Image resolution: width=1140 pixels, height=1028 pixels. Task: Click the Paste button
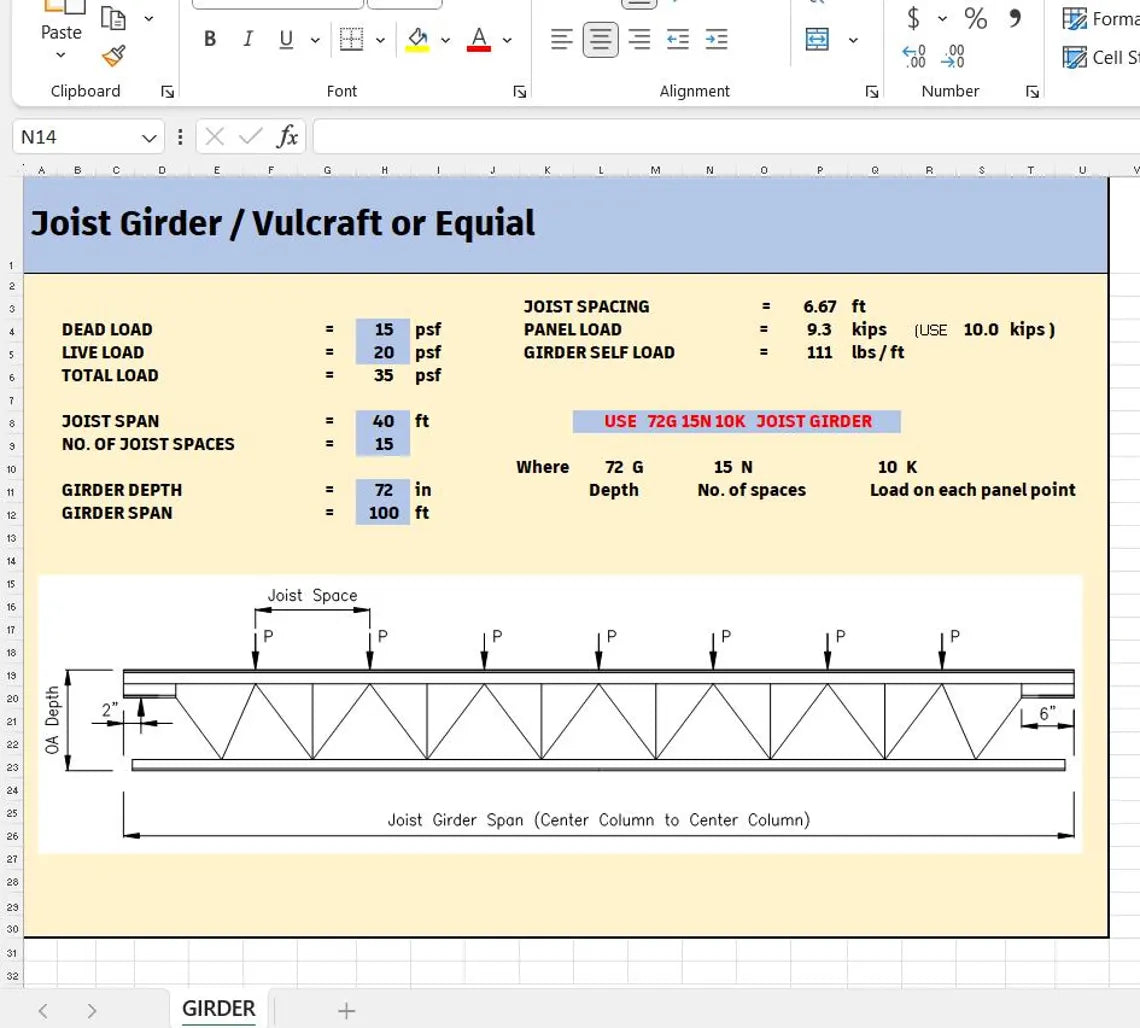coord(62,22)
